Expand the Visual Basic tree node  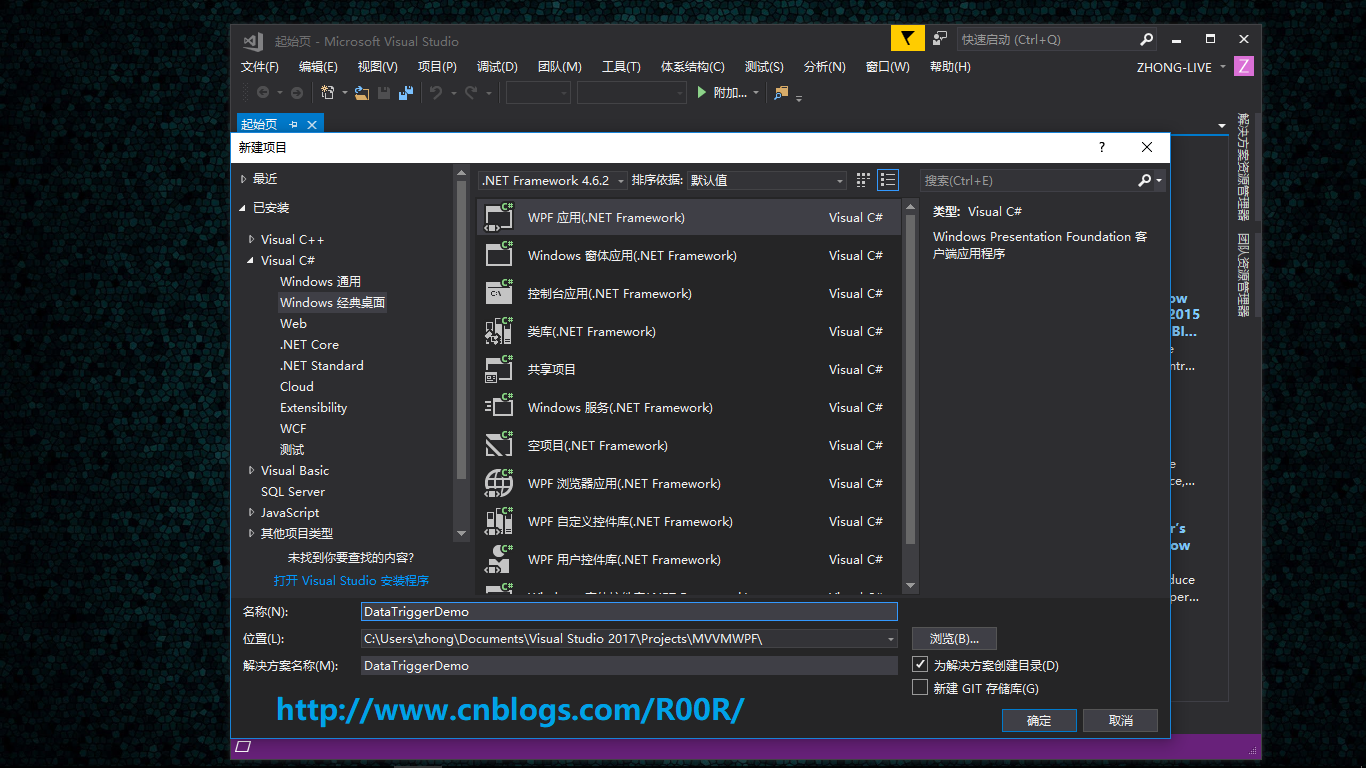coord(252,470)
